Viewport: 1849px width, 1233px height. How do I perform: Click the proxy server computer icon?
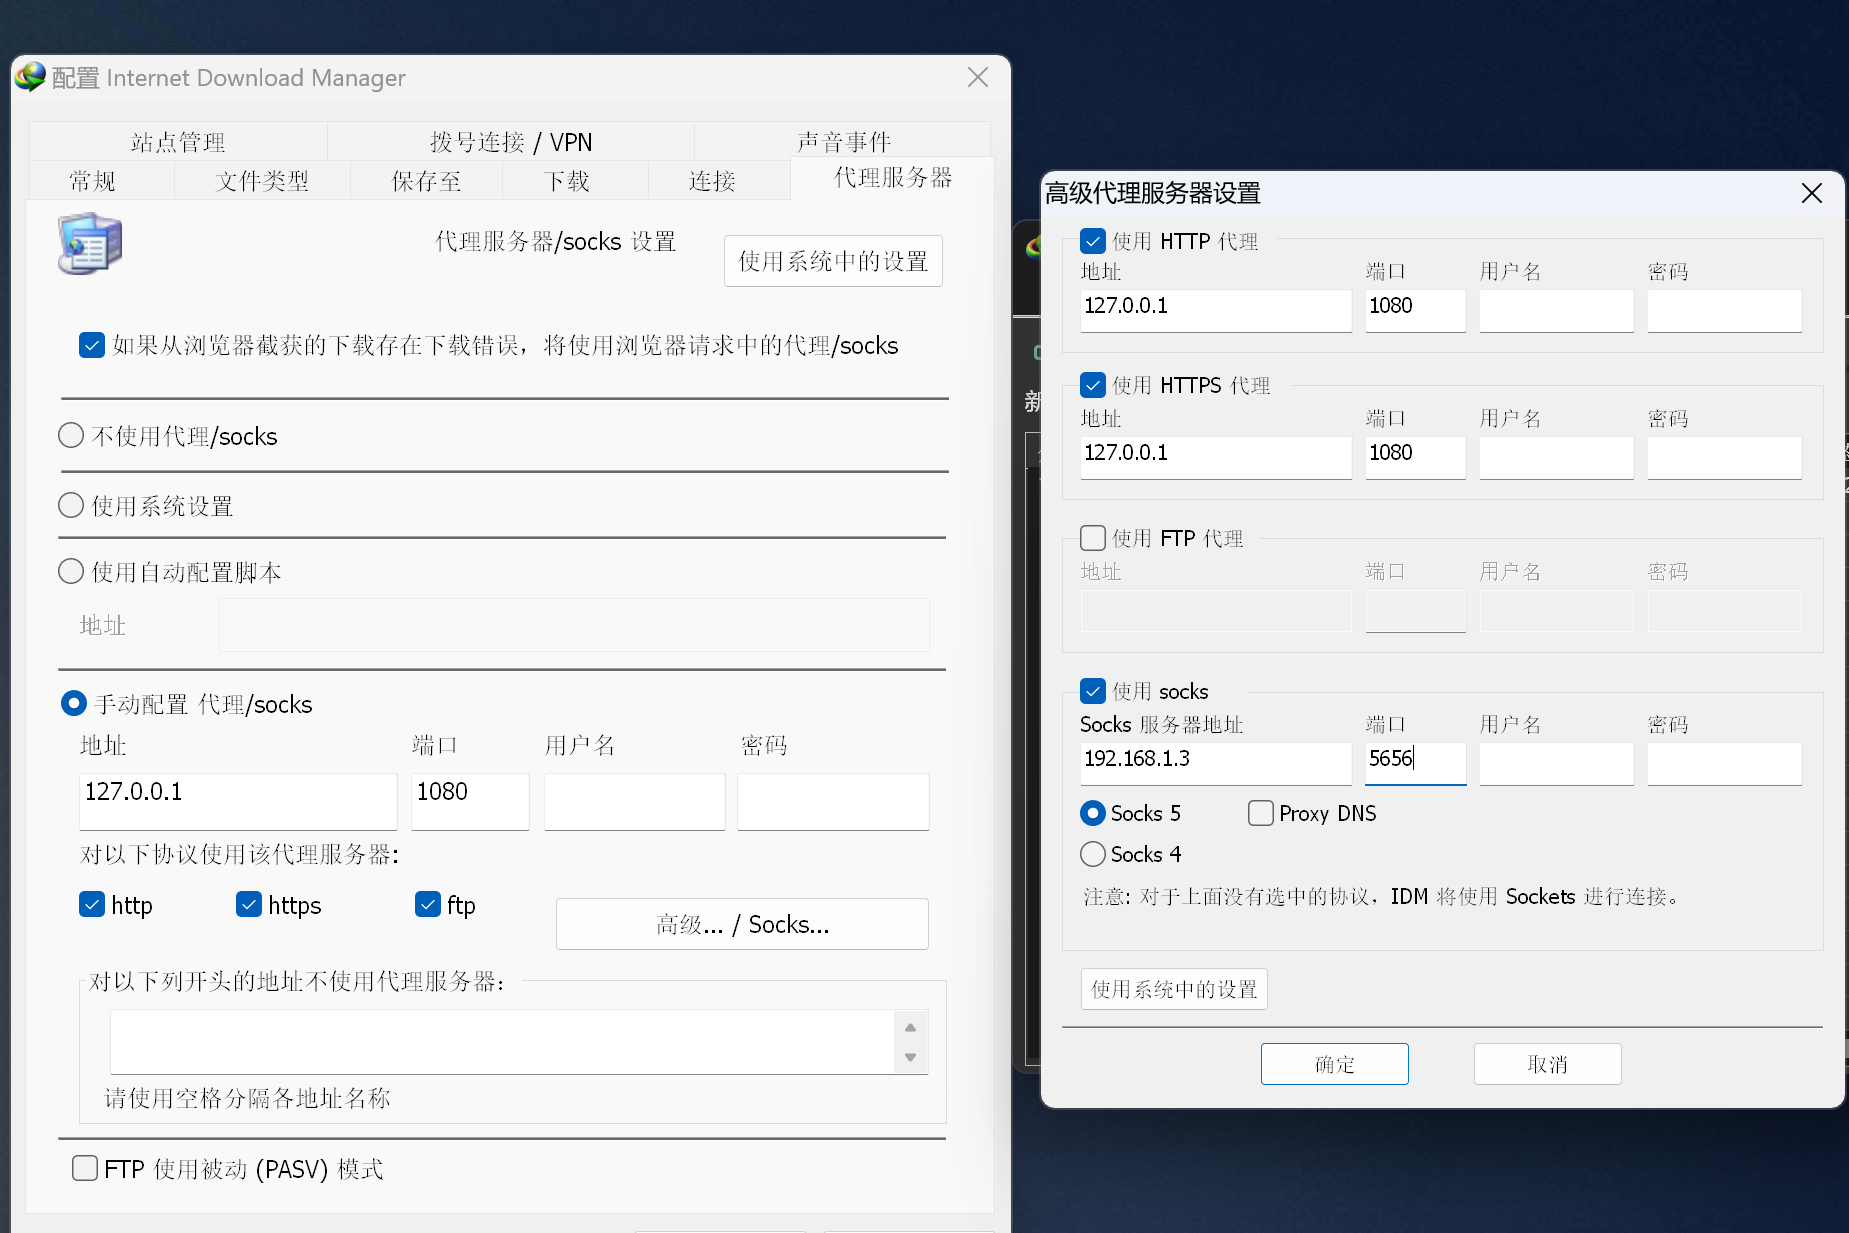pos(90,243)
